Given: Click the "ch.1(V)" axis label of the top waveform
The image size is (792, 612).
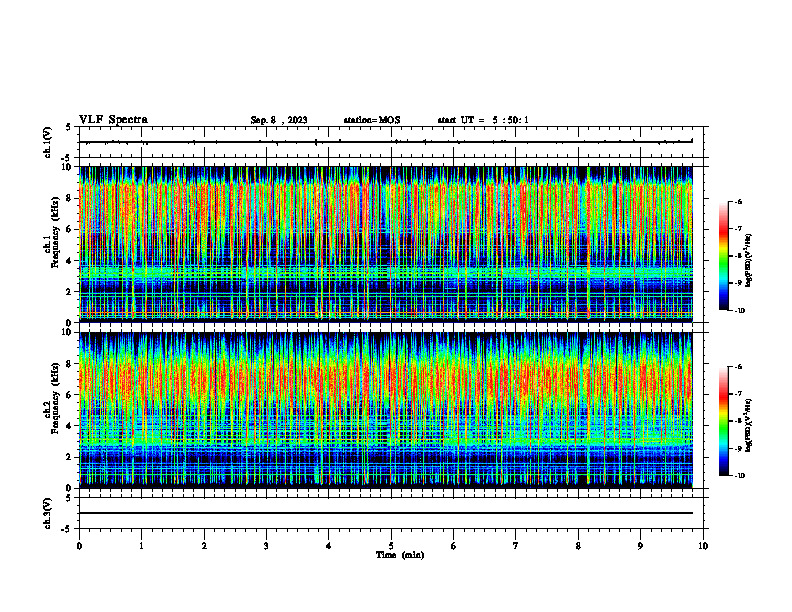Looking at the screenshot, I should point(48,142).
